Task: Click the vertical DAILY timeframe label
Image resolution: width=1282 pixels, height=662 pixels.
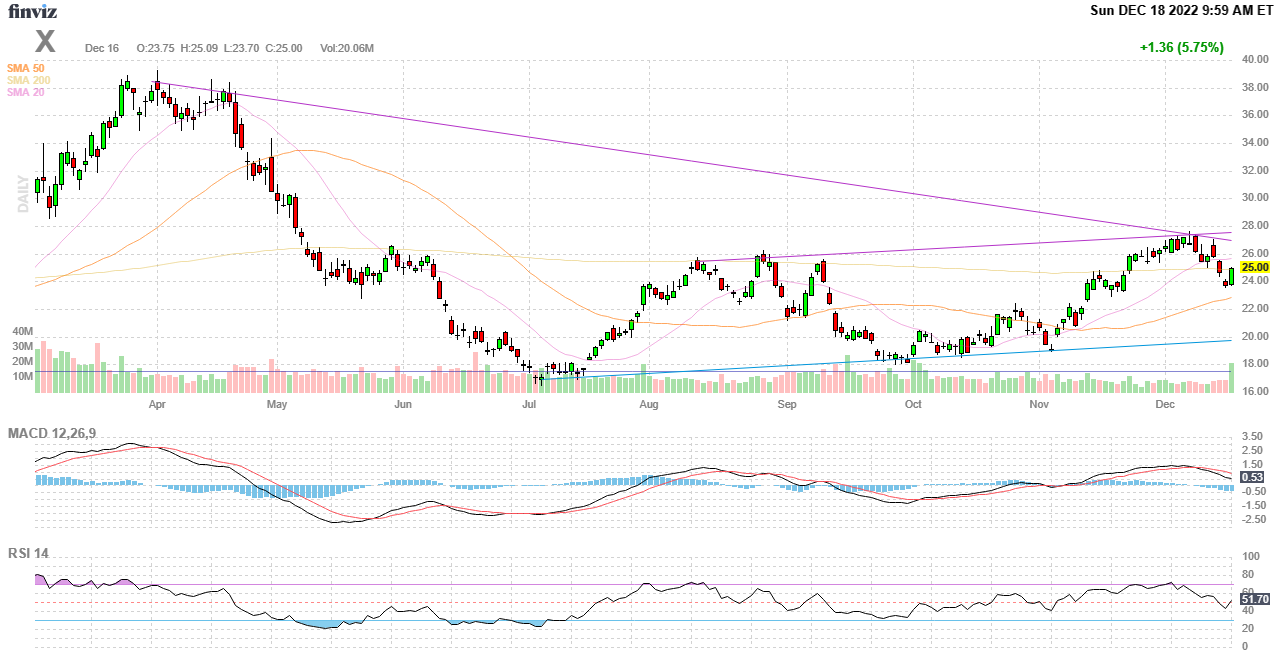Action: [22, 193]
